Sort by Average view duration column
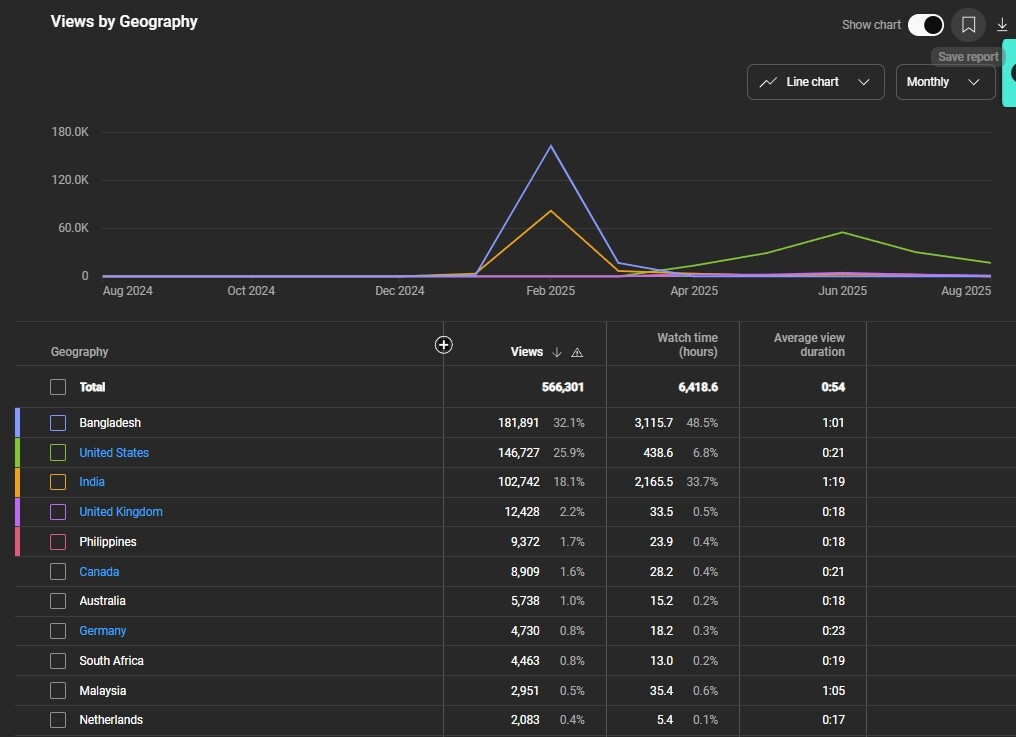This screenshot has width=1016, height=737. (x=809, y=345)
